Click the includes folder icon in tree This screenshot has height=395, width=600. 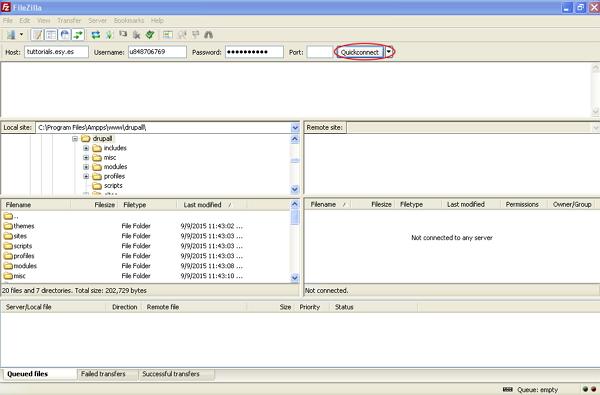pyautogui.click(x=97, y=148)
